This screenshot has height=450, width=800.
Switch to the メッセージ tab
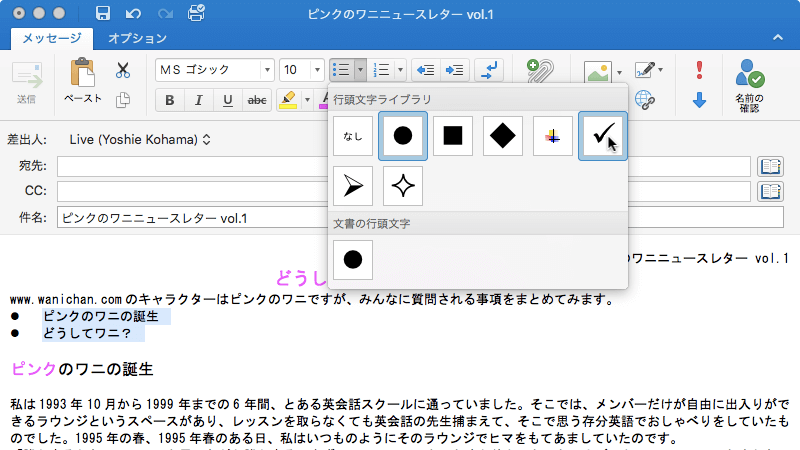tap(52, 38)
